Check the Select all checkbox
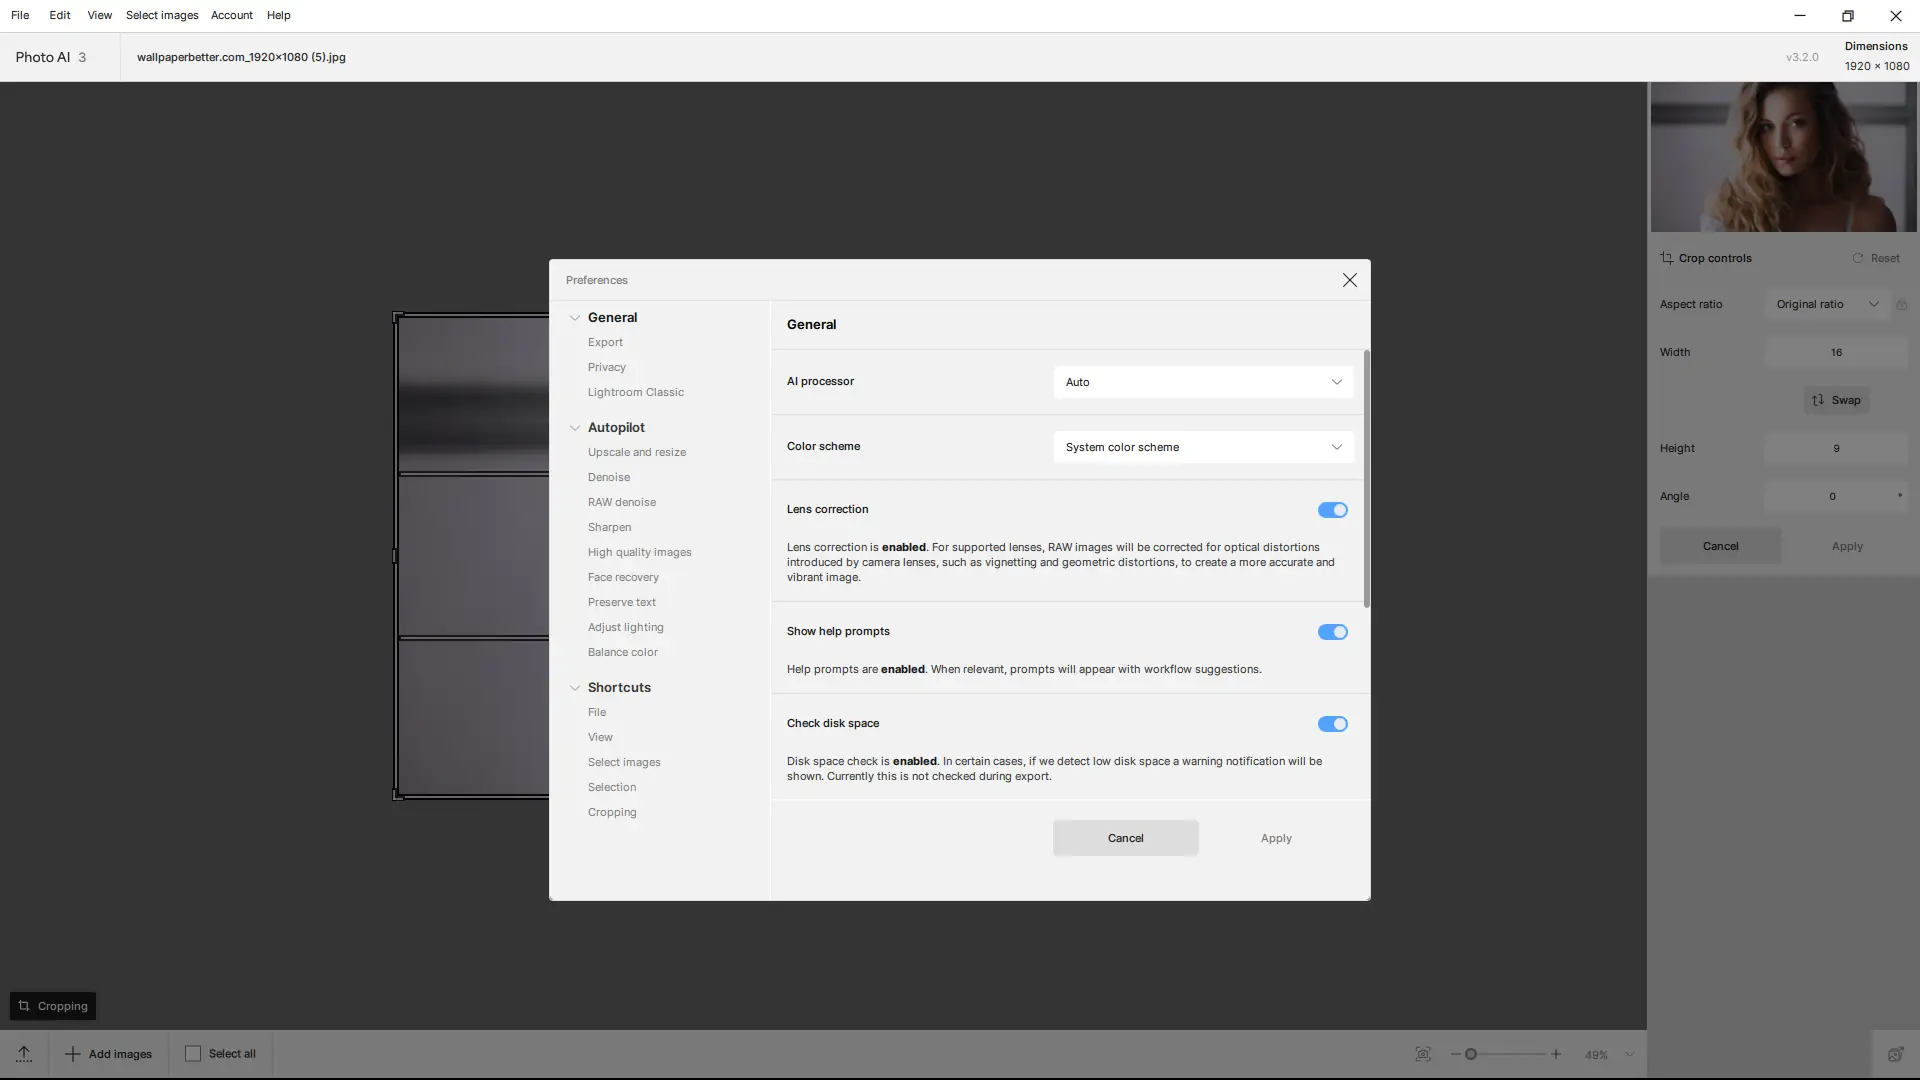The width and height of the screenshot is (1920, 1080). pyautogui.click(x=193, y=1053)
